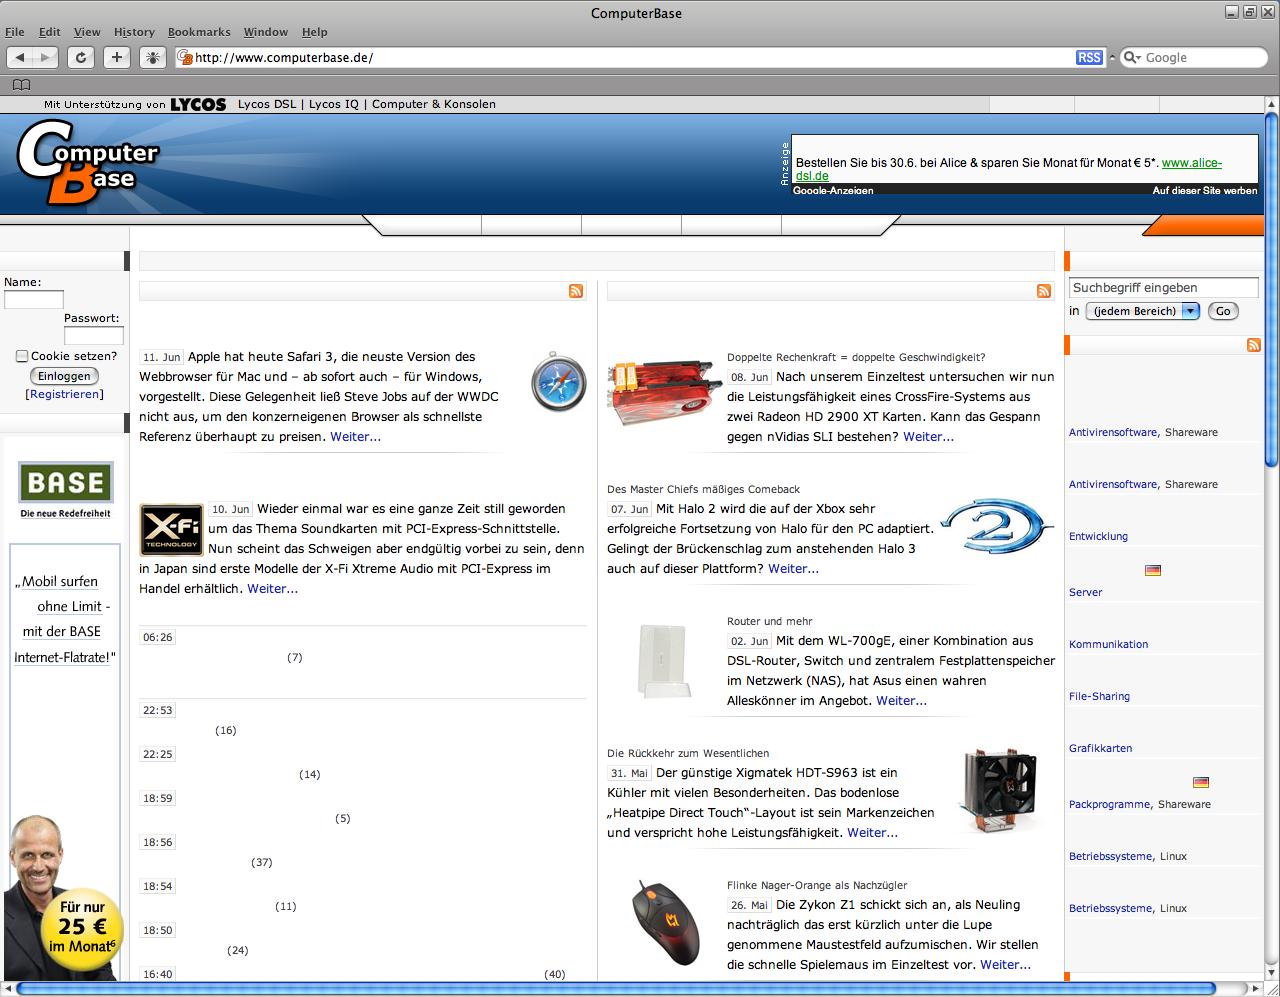Viewport: 1280px width, 997px height.
Task: Click the Entwicklung category link
Action: 1098,536
